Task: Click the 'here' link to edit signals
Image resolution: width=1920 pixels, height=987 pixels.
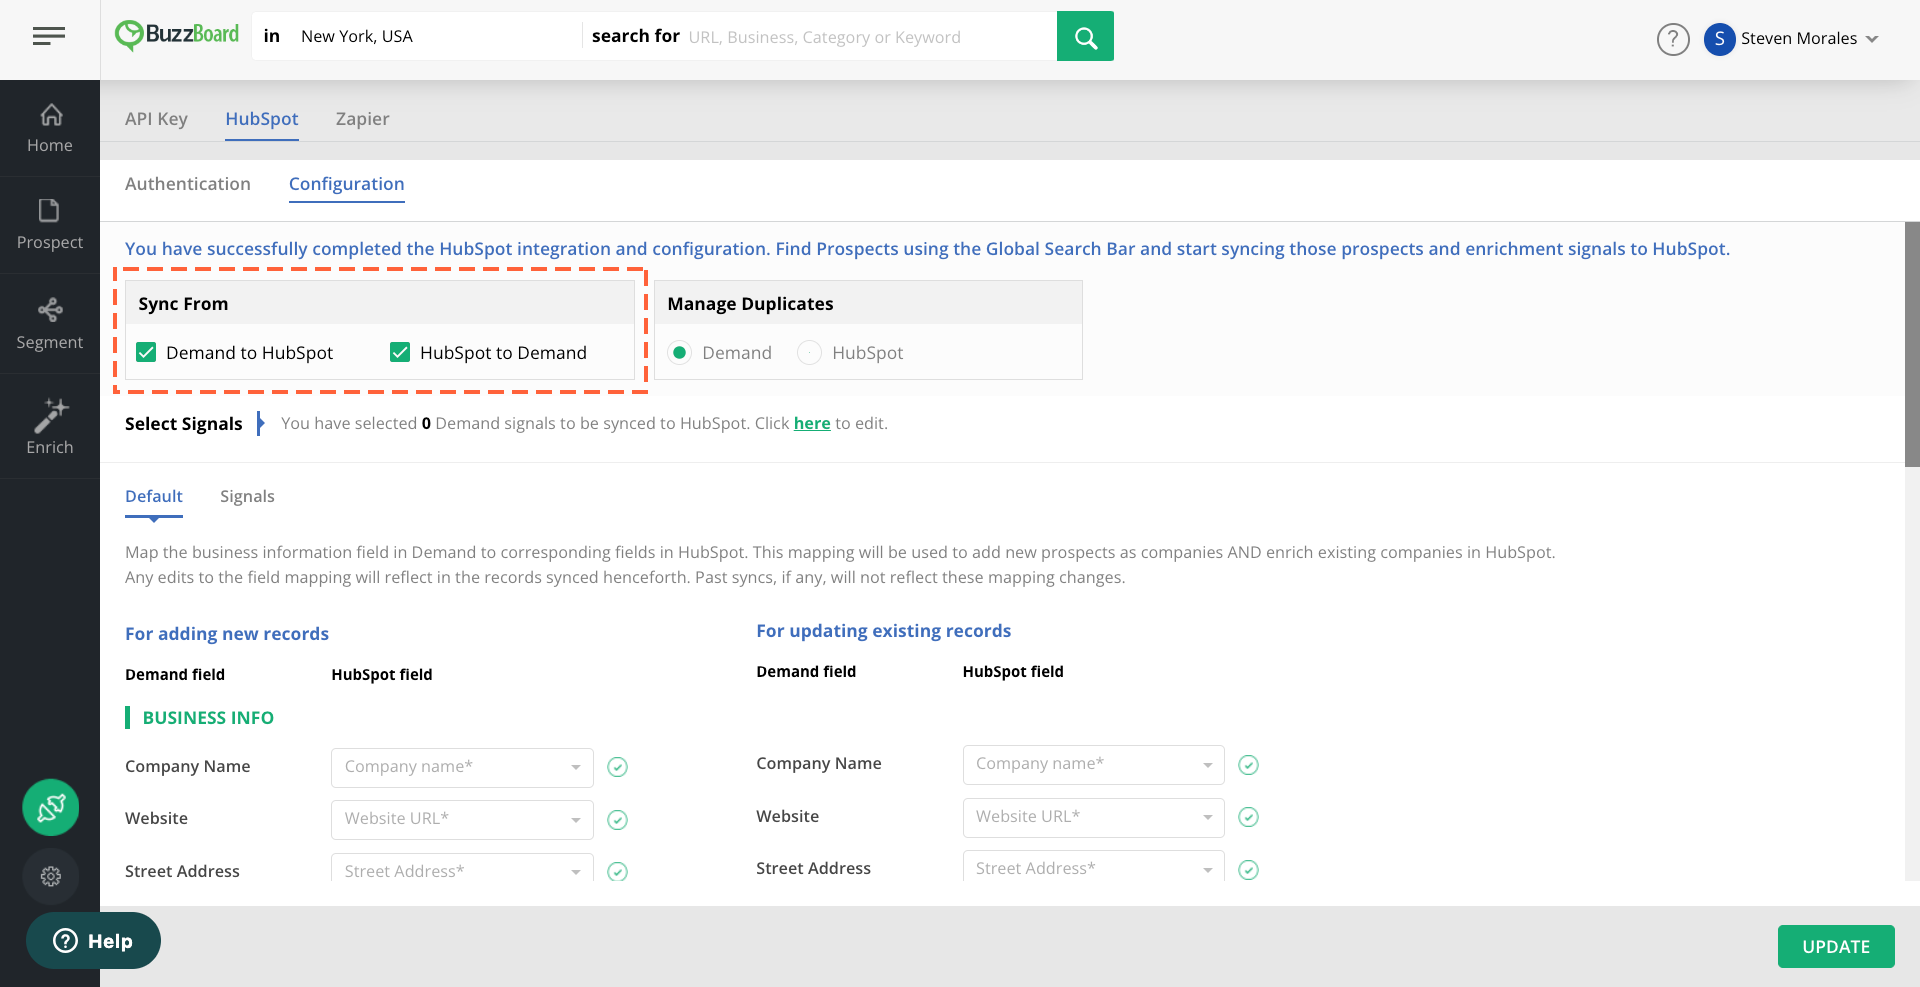Action: [812, 424]
